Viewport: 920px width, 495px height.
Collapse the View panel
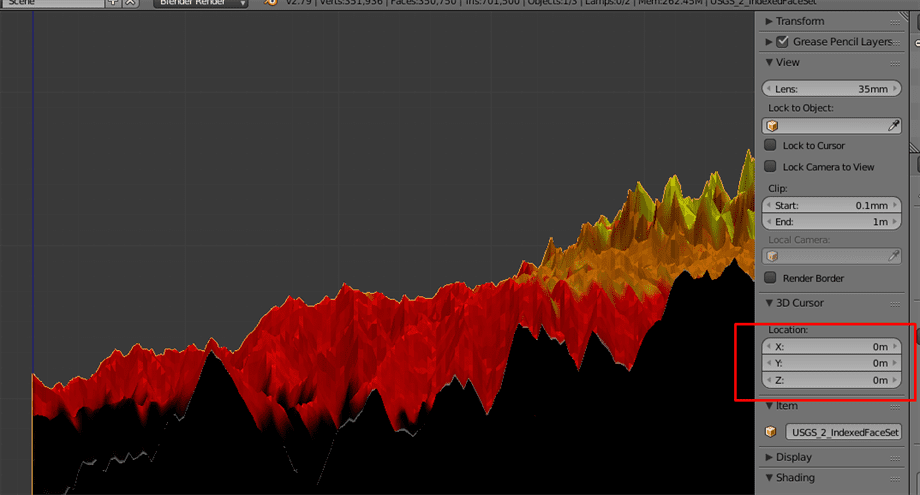point(769,62)
